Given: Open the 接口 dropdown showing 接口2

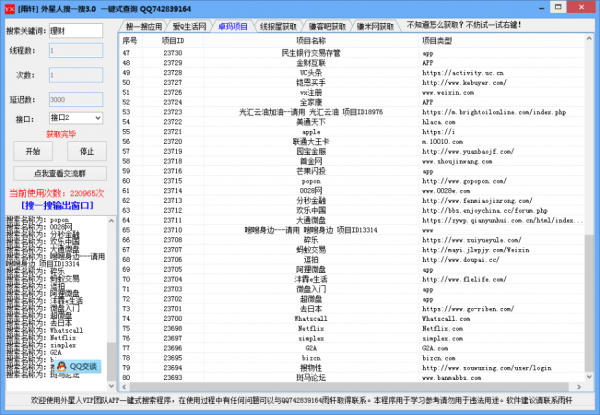Looking at the screenshot, I should click(x=76, y=118).
